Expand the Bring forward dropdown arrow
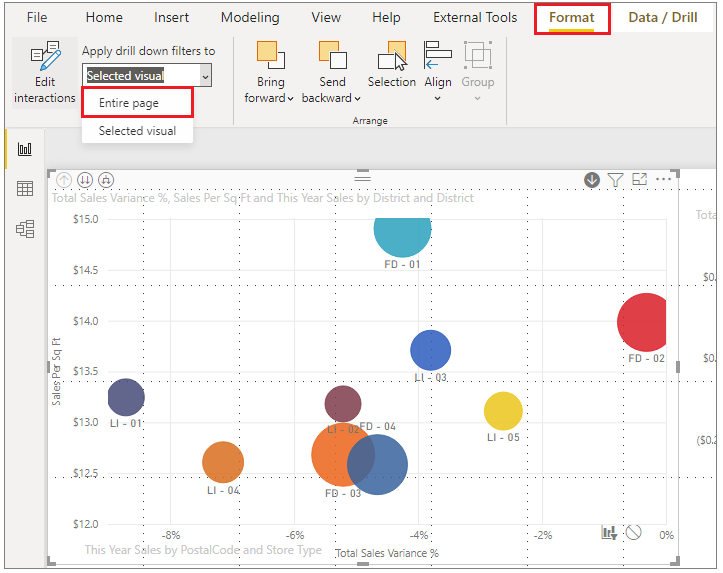Viewport: 723px width, 573px height. coord(290,99)
